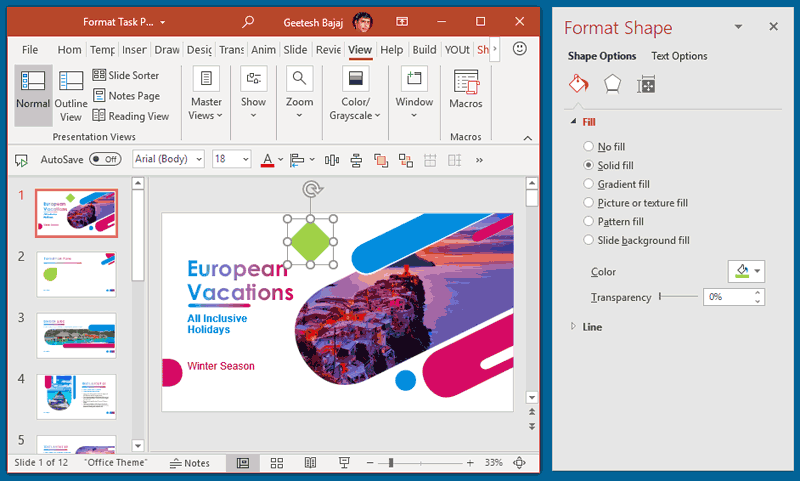Click Reading View icon in status bar

pos(310,463)
